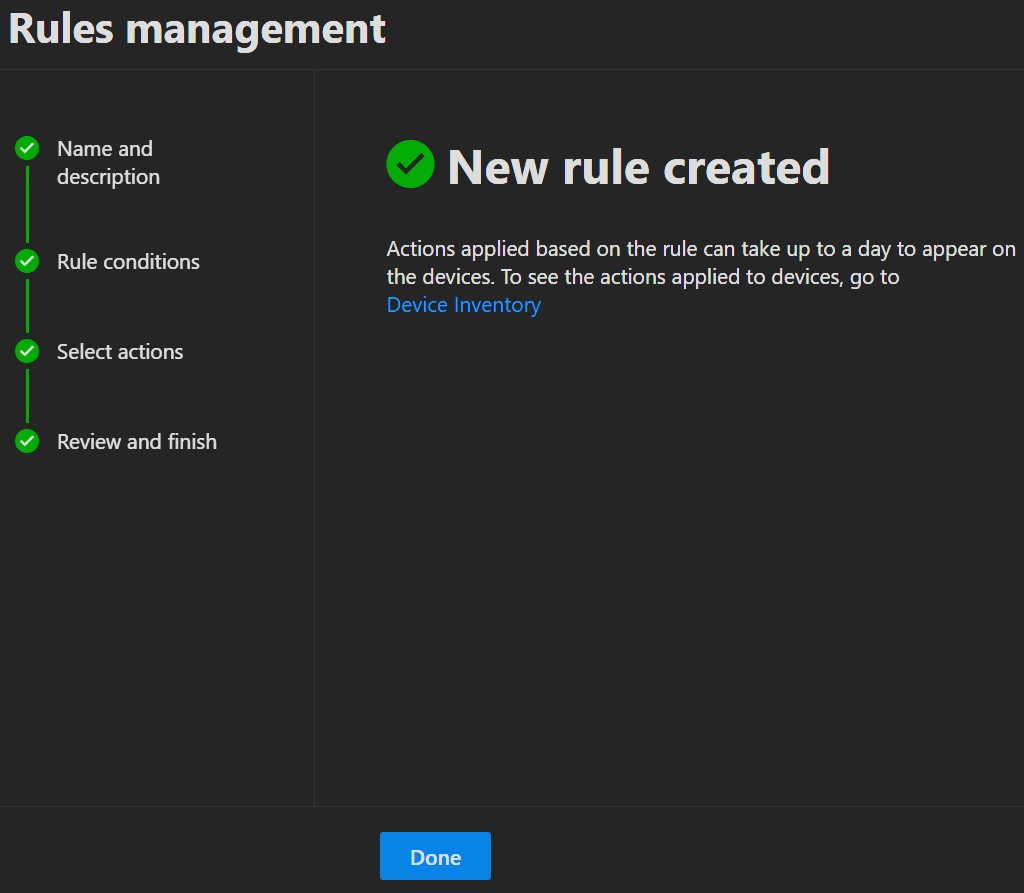Switch to the Select actions step
This screenshot has width=1024, height=893.
click(x=120, y=352)
